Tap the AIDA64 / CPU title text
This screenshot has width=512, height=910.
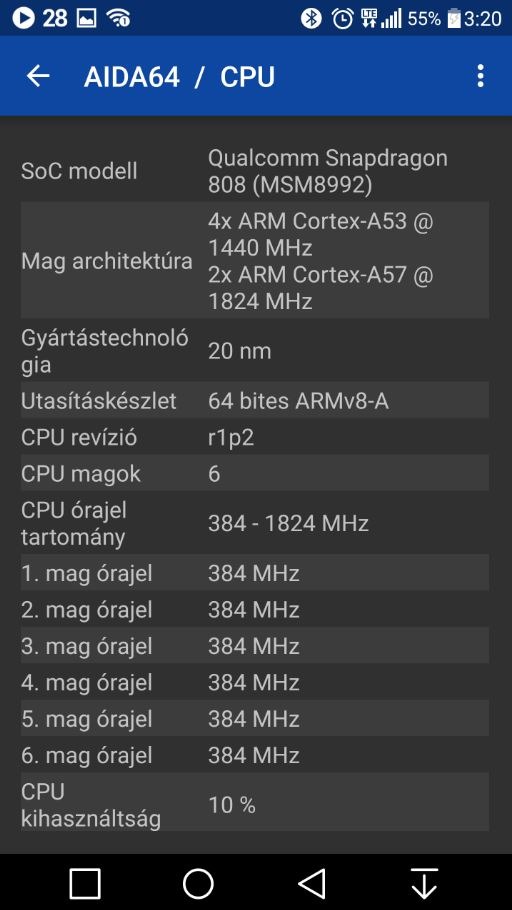179,77
